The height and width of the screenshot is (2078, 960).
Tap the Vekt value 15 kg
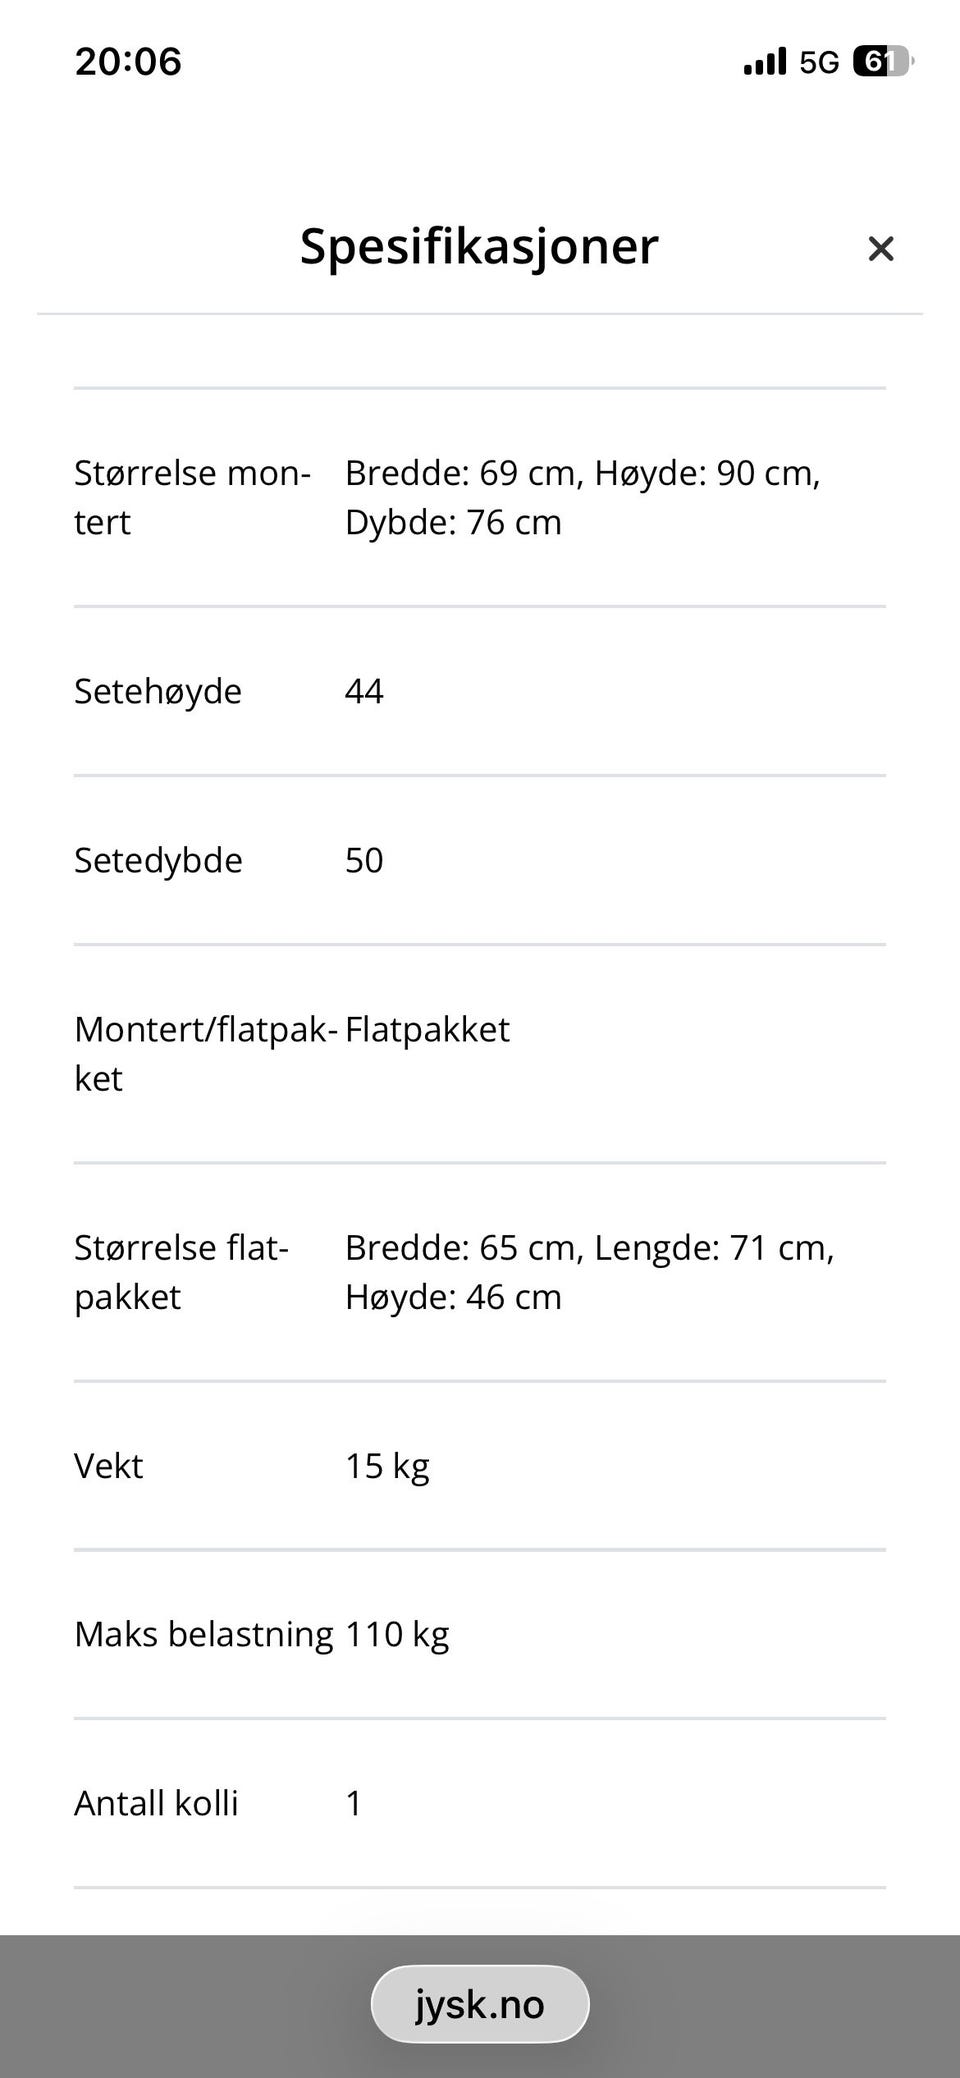(x=387, y=1466)
